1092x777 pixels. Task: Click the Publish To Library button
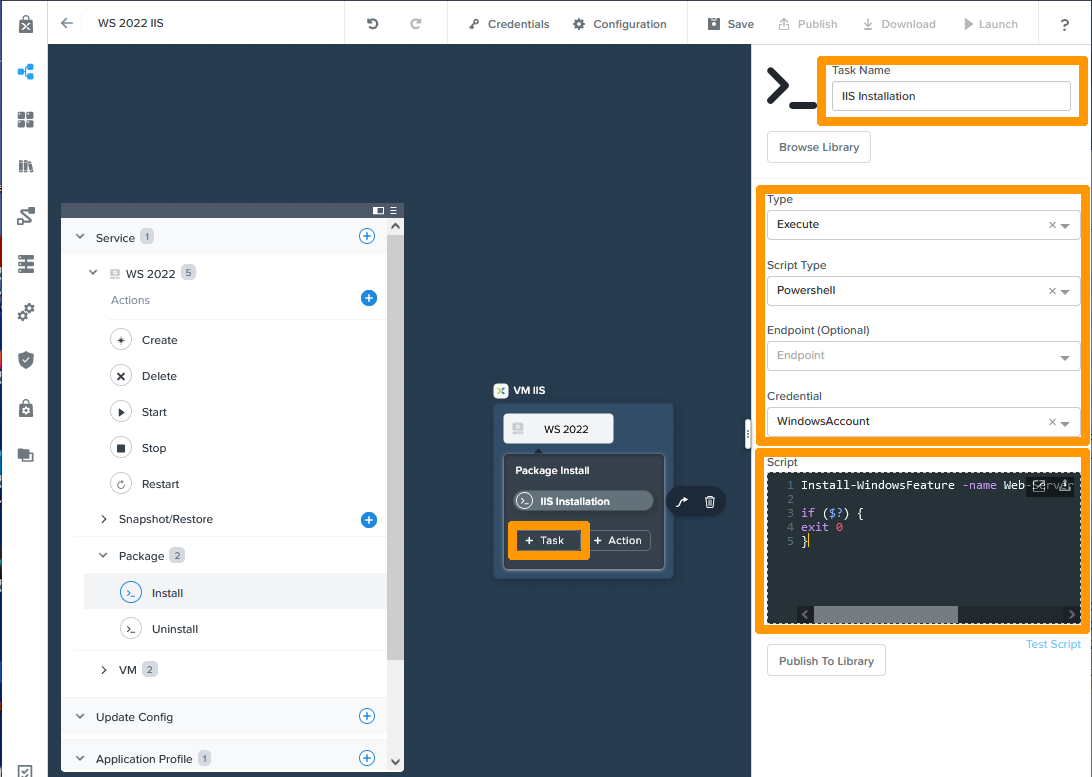pos(826,660)
